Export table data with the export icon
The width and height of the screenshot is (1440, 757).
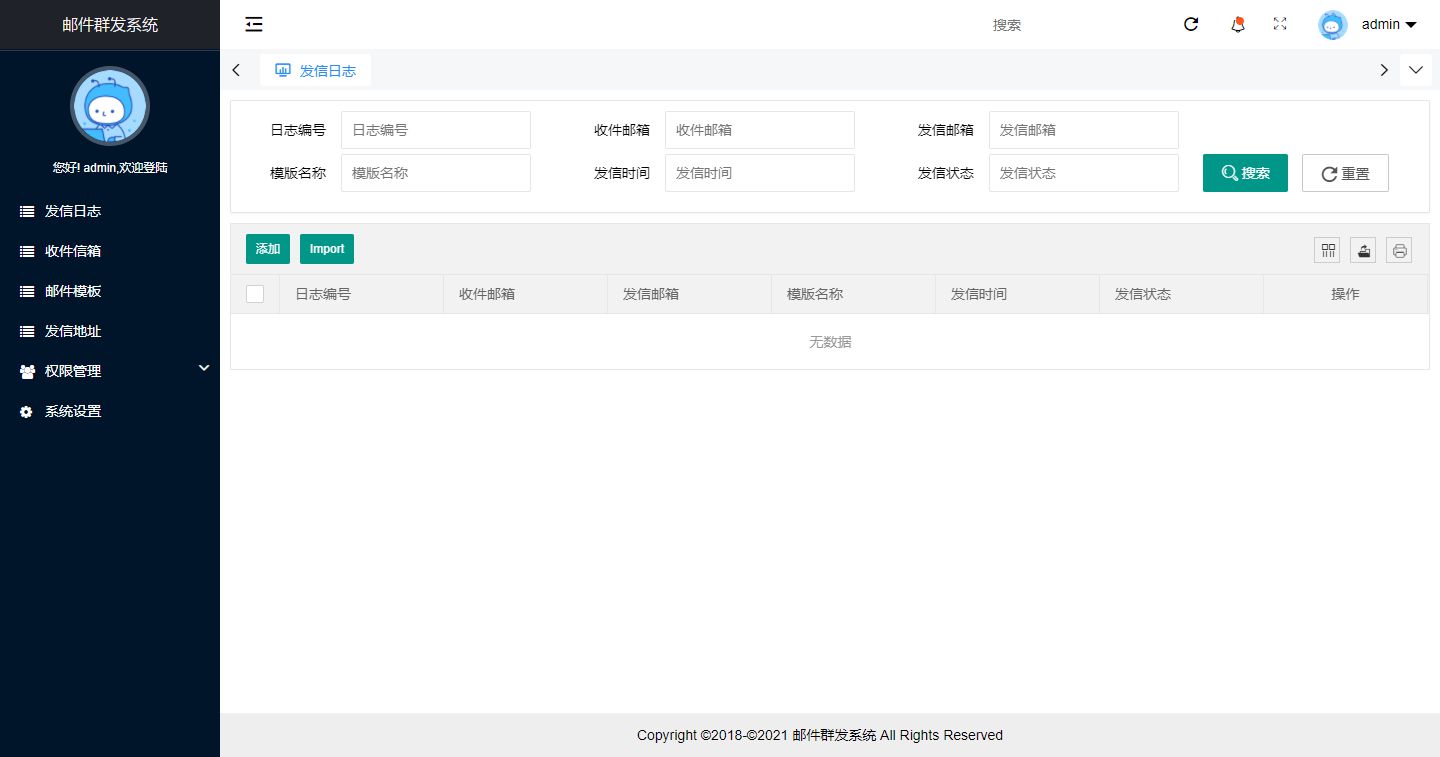[x=1363, y=249]
